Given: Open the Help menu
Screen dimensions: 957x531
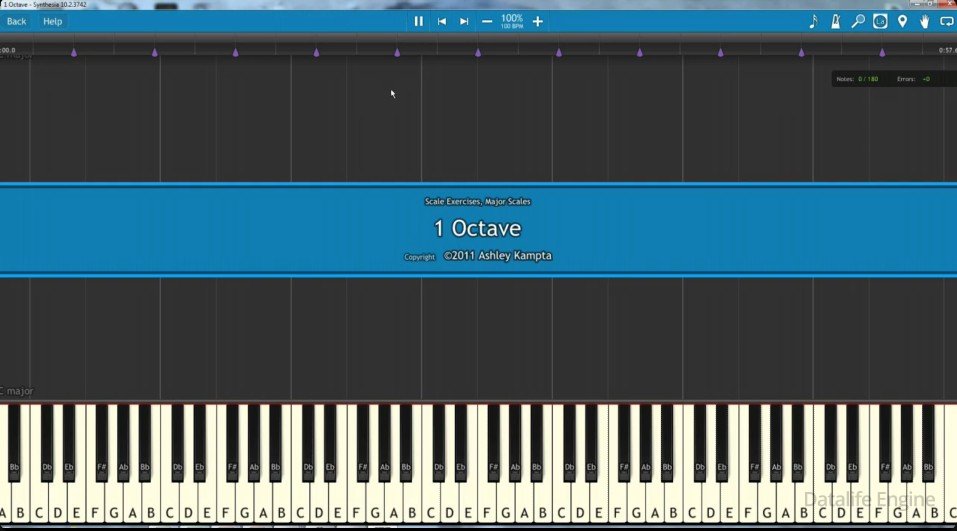Looking at the screenshot, I should coord(52,21).
